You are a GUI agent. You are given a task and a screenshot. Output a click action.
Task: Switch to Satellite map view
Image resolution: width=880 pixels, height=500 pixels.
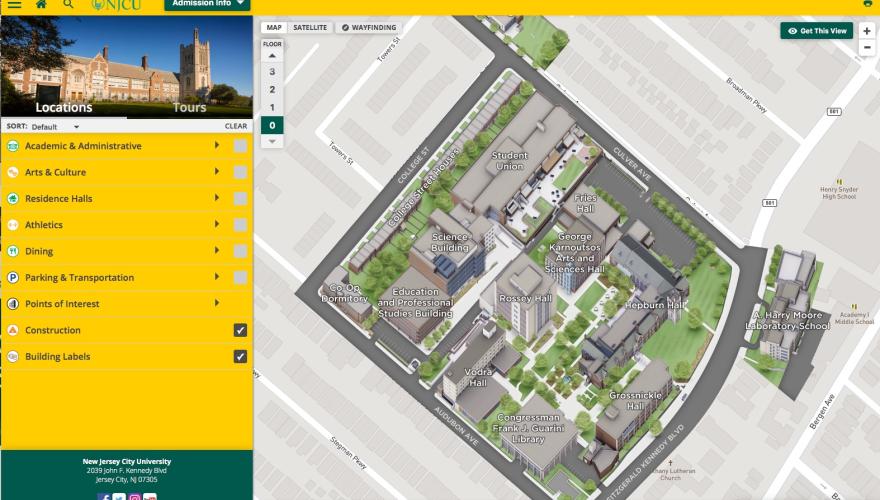tap(310, 28)
